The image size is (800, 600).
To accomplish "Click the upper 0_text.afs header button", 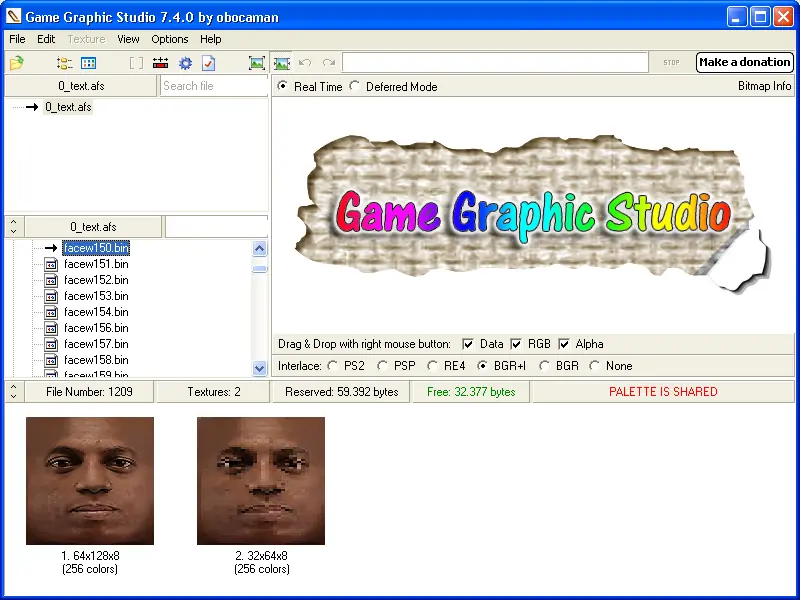I will point(81,86).
